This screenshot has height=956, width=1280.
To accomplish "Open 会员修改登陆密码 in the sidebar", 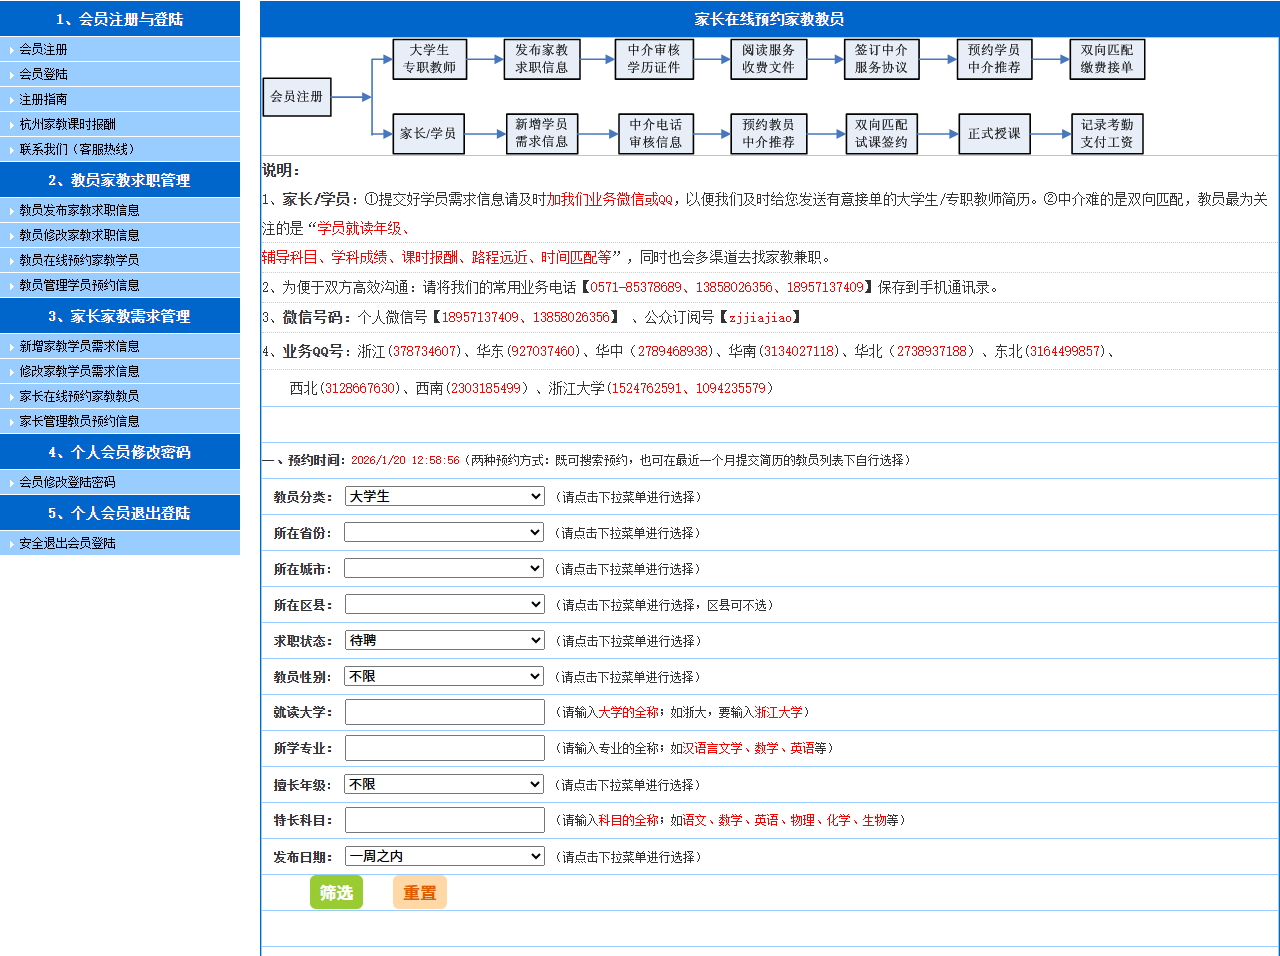I will coord(68,482).
